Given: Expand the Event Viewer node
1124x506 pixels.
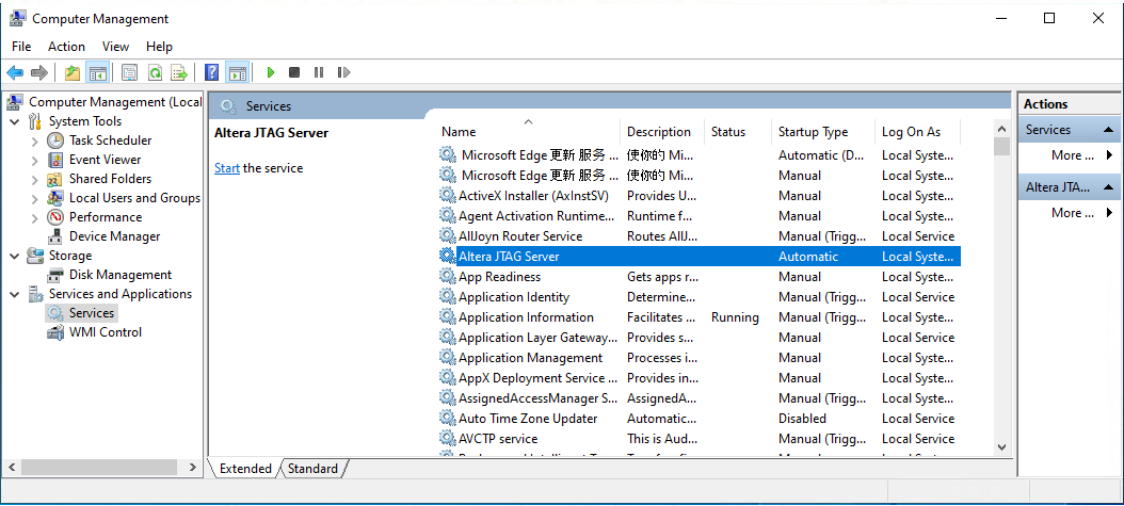Looking at the screenshot, I should click(35, 160).
